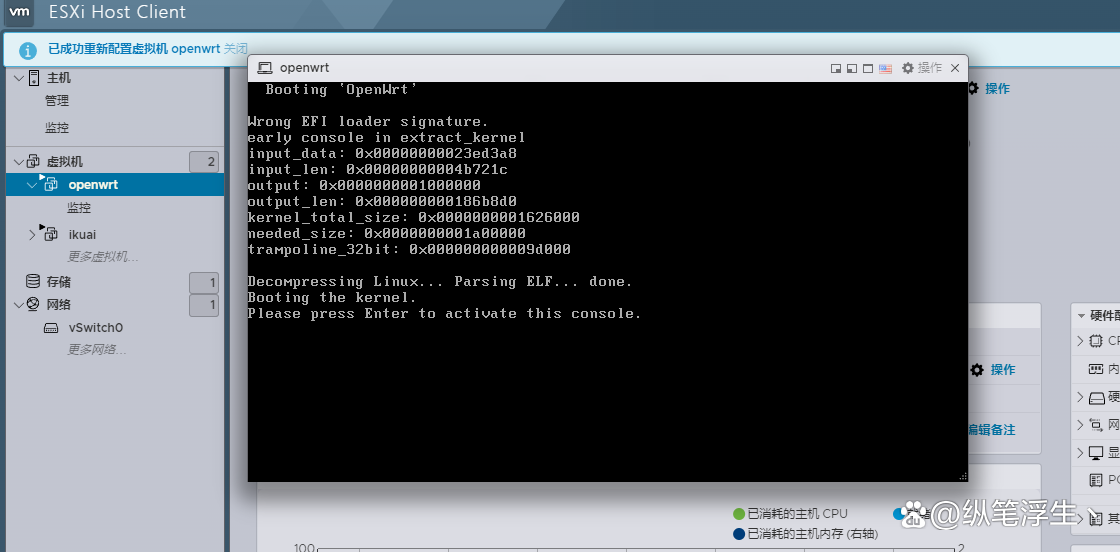1120x552 pixels.
Task: Open 管理 under 主机
Action: pos(57,101)
